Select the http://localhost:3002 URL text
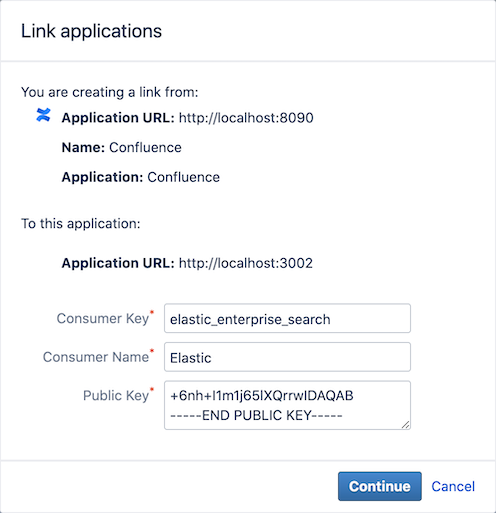496x513 pixels. [x=246, y=263]
